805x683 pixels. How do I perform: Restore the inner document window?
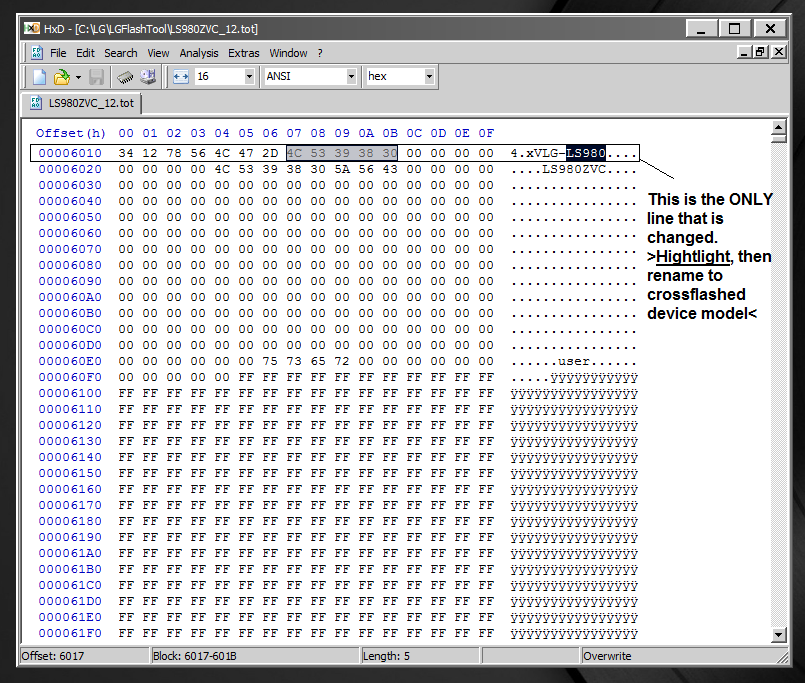[x=760, y=52]
